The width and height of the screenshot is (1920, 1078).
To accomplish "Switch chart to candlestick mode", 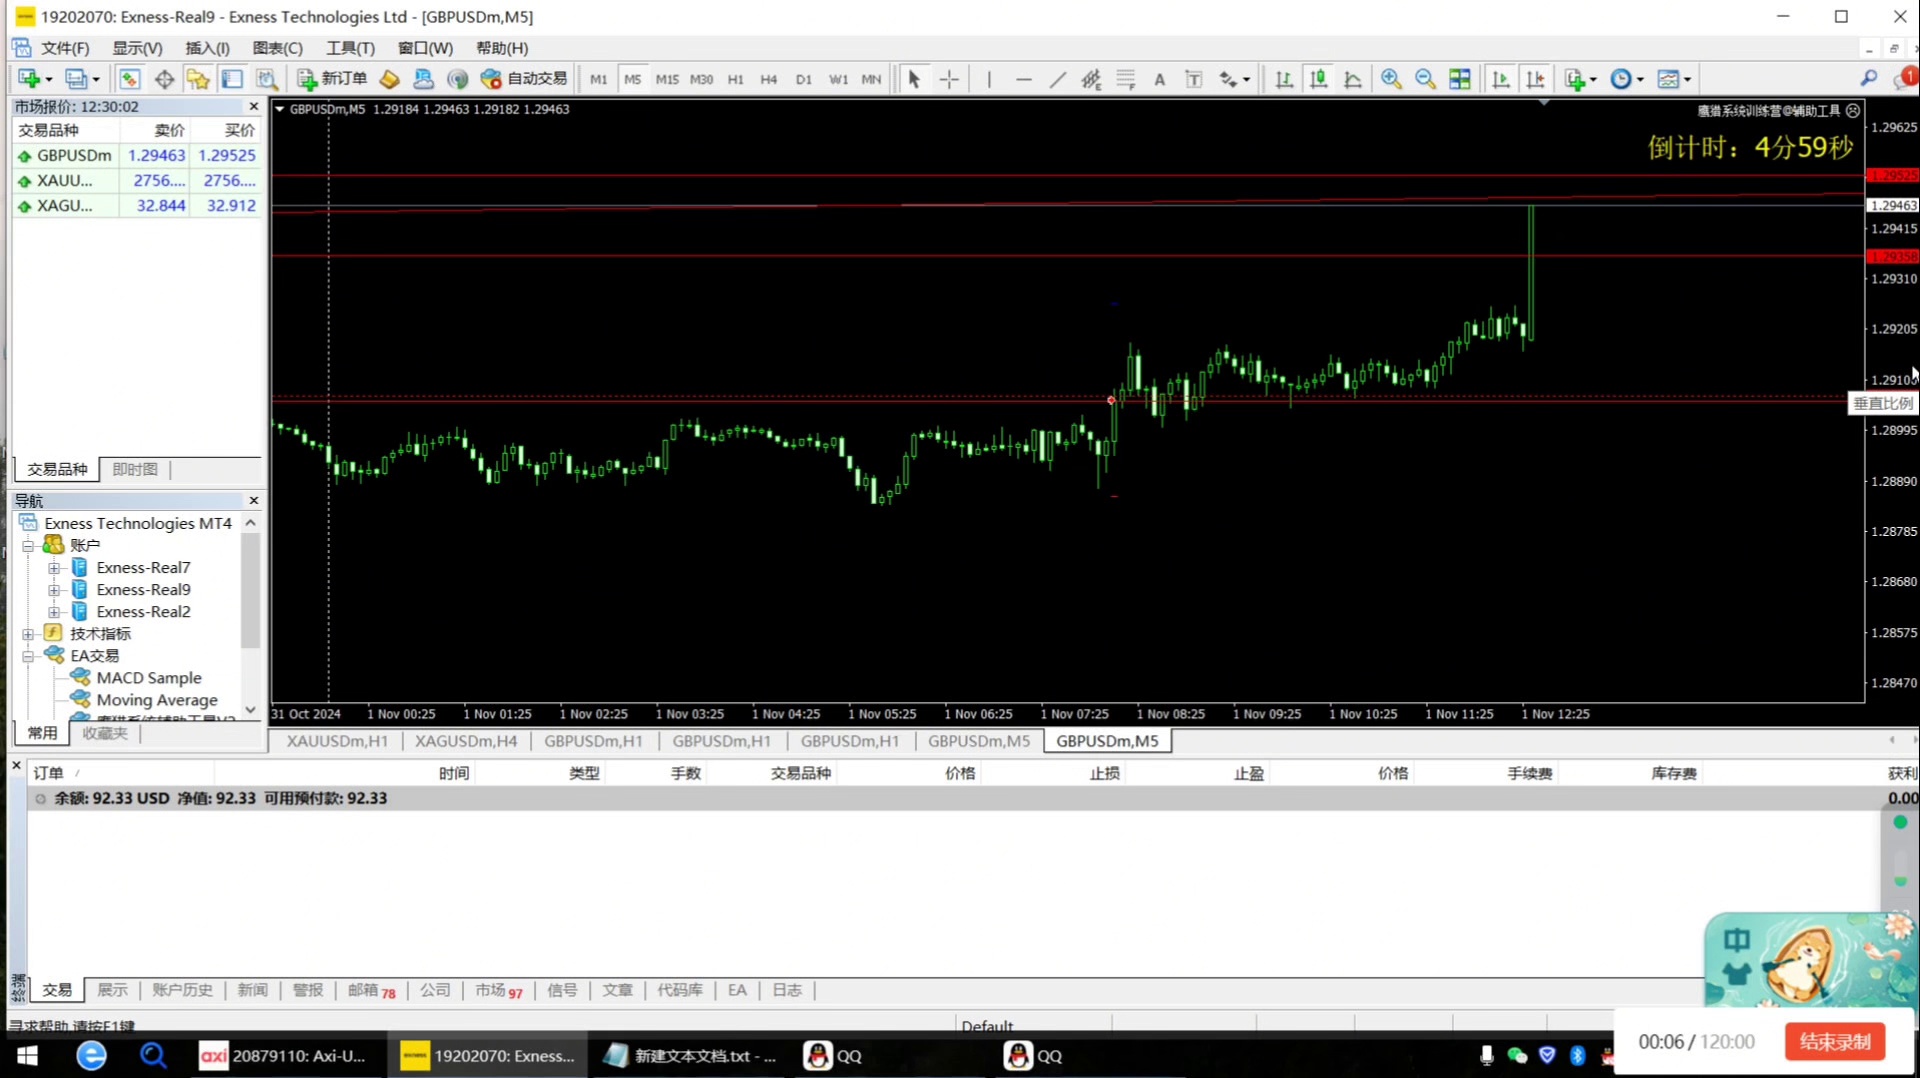I will click(1318, 79).
